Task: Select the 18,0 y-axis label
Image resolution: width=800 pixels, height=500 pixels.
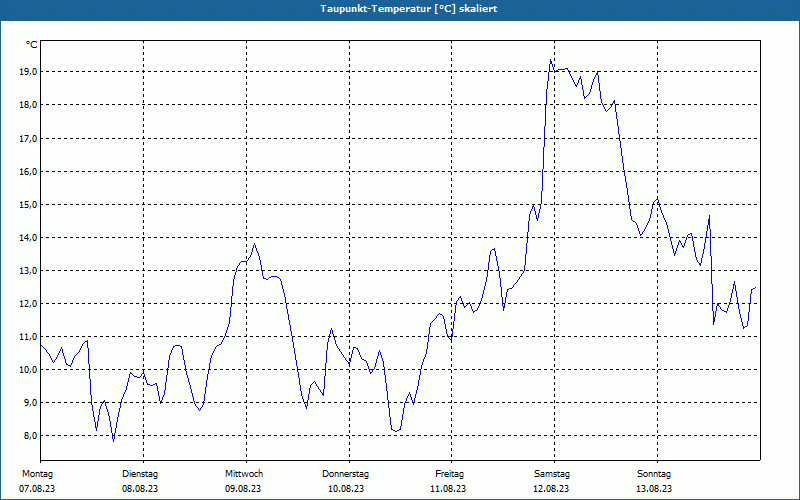Action: [29, 105]
